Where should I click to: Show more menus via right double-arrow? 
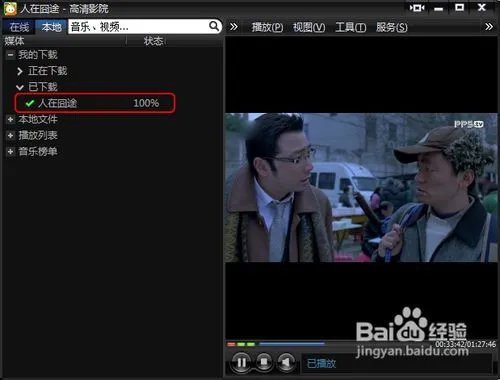click(x=489, y=27)
